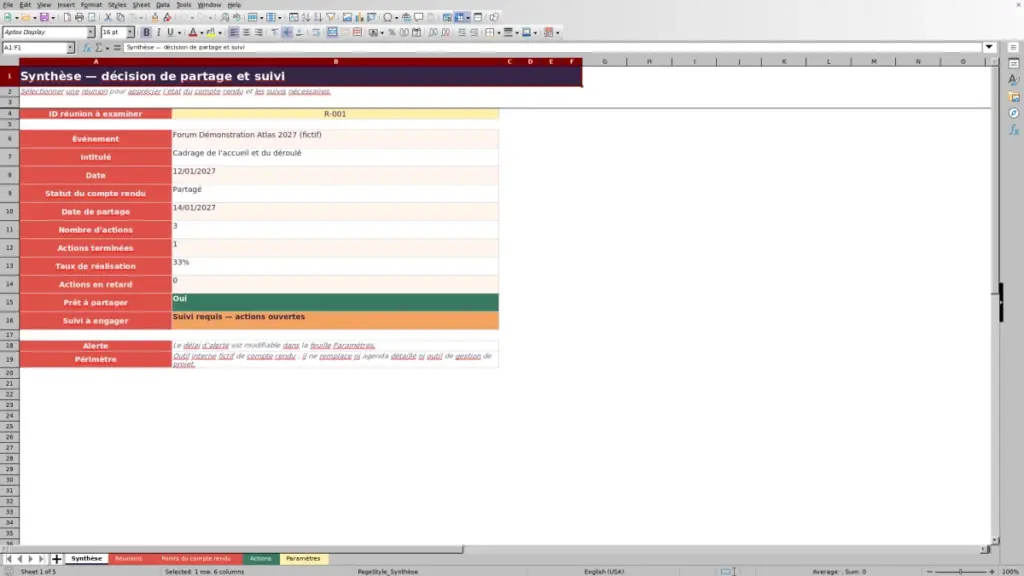Screen dimensions: 1024x576
Task: Click the Cut scissors icon
Action: (x=108, y=17)
